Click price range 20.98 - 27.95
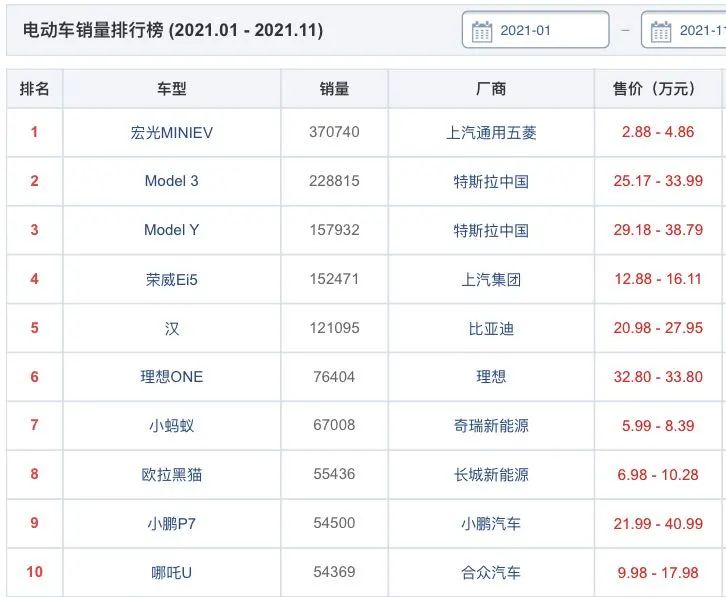The width and height of the screenshot is (726, 597). (x=658, y=328)
